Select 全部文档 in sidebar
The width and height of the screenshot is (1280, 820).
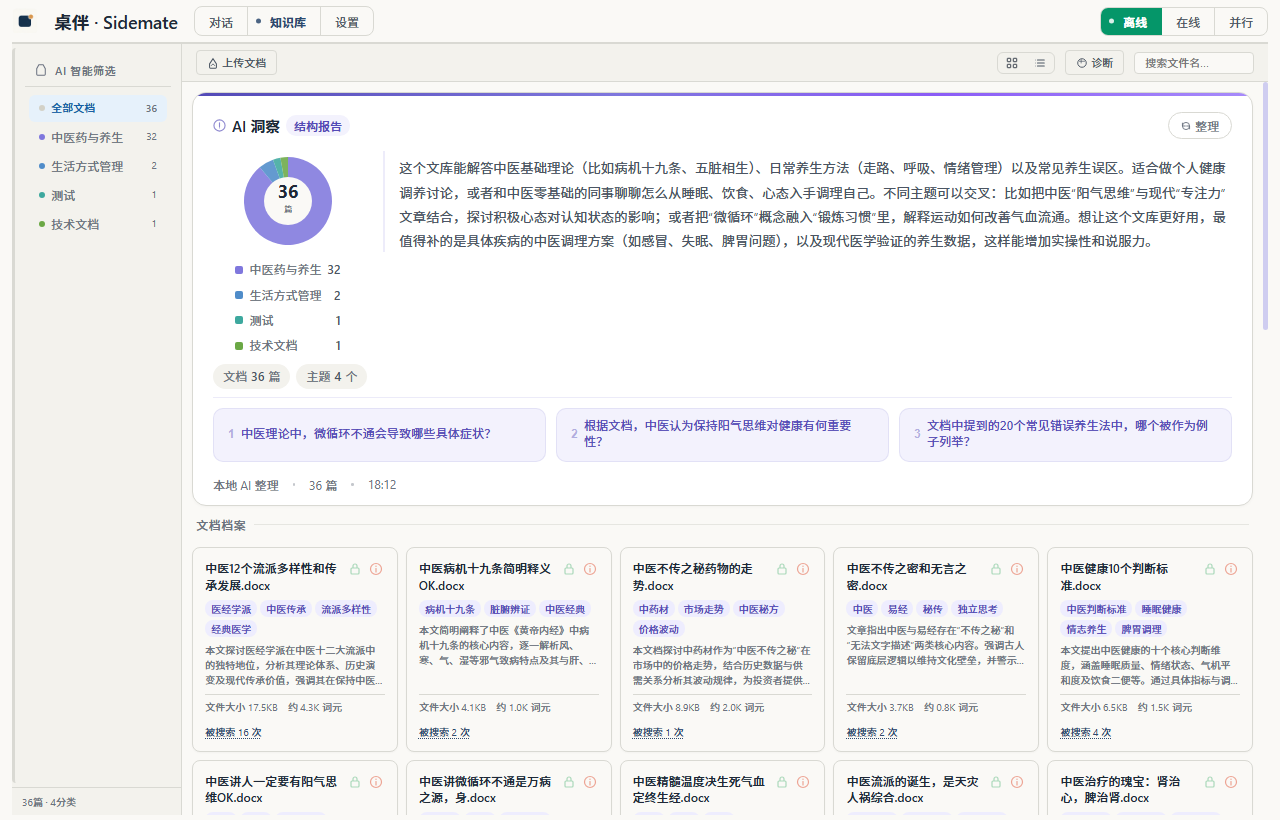click(98, 108)
